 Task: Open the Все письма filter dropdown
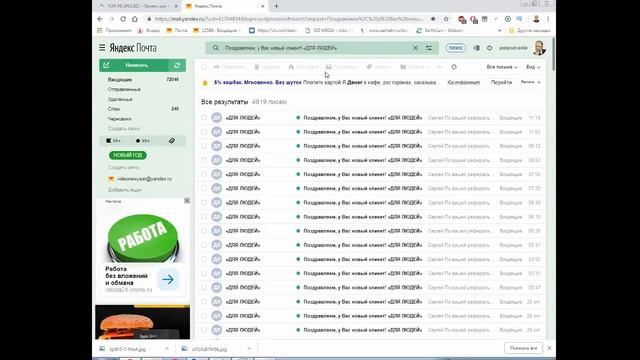point(502,67)
